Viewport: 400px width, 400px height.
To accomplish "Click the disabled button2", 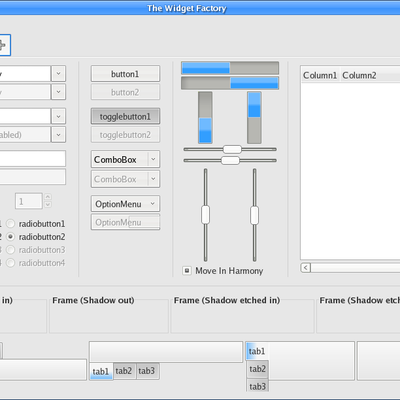I will coord(125,92).
